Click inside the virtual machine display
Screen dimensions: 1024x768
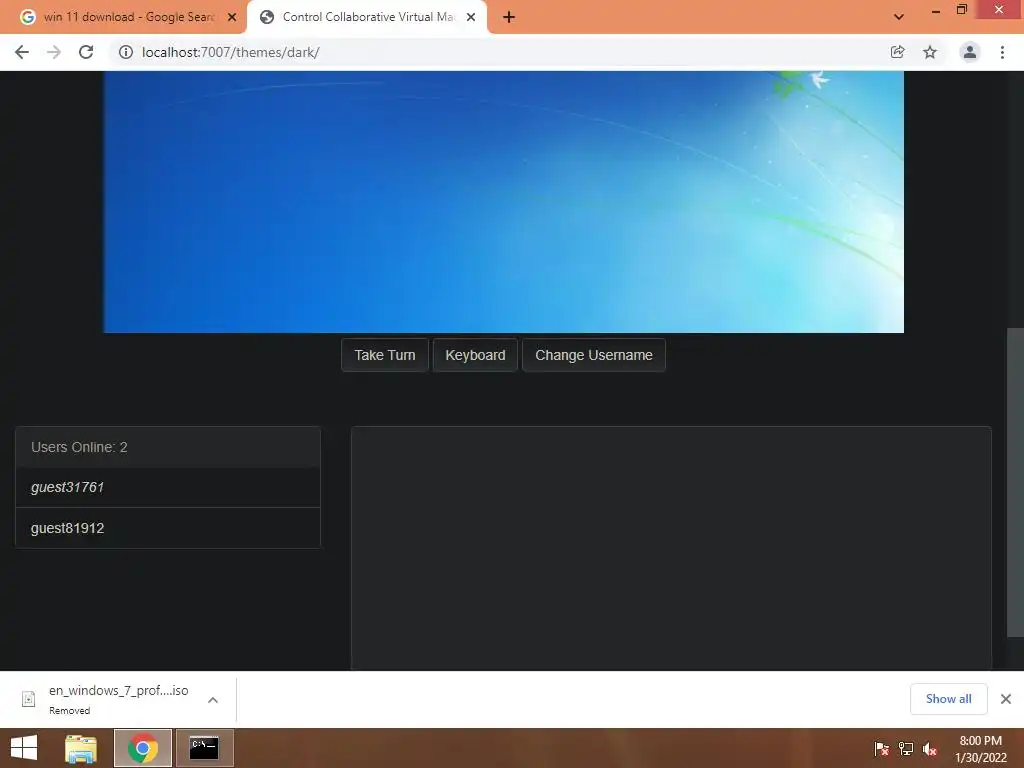(x=504, y=202)
